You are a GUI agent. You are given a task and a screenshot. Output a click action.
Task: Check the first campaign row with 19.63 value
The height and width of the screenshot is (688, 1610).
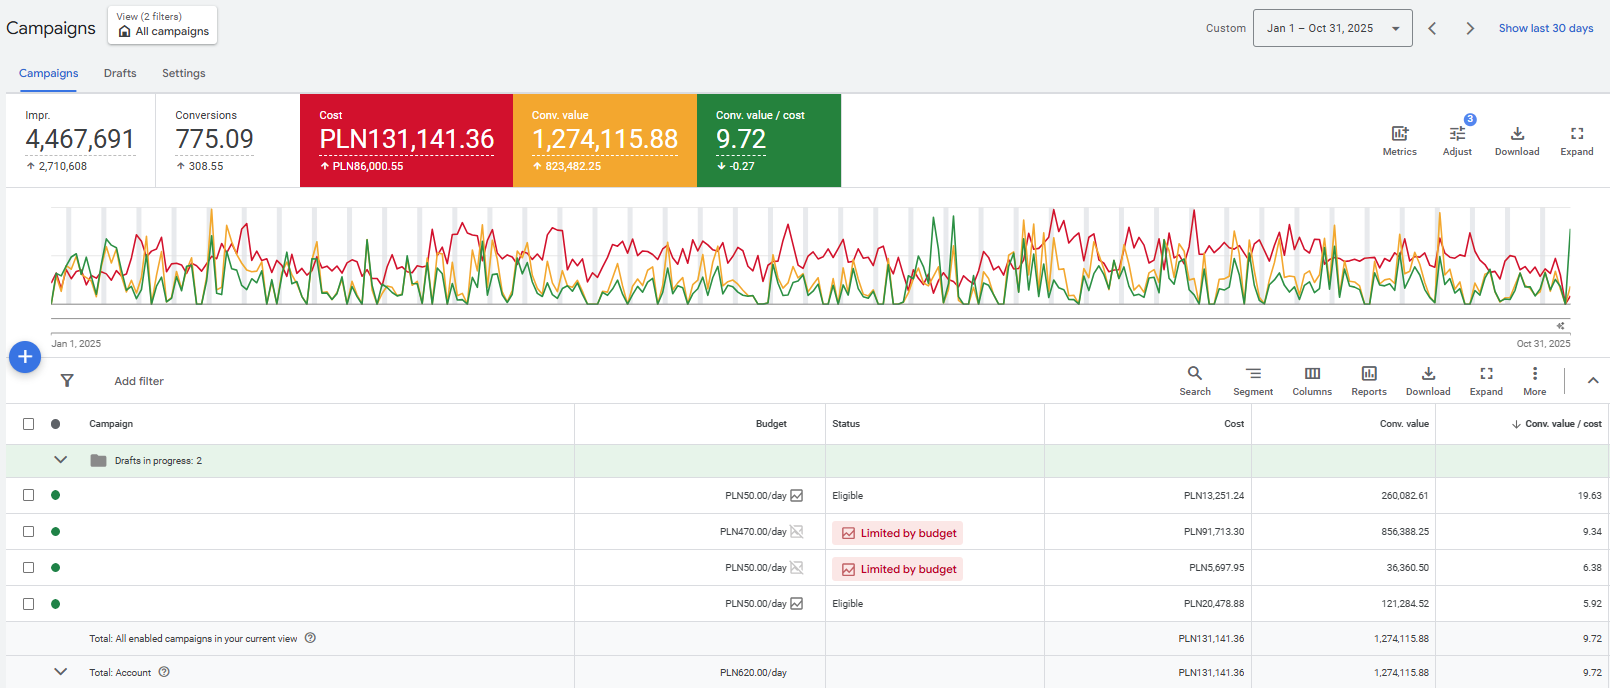[x=28, y=495]
